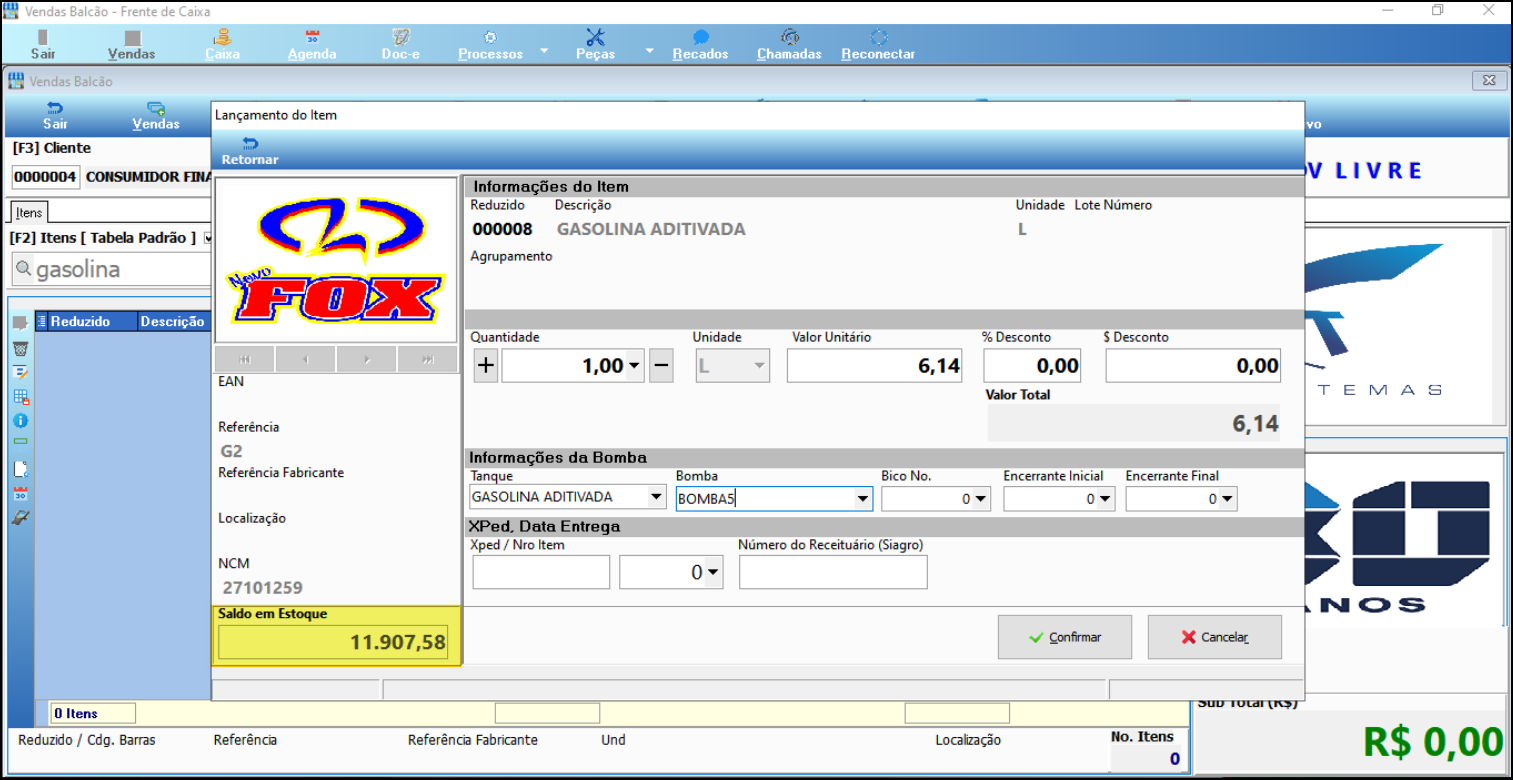Open the Doc-e toolbar icon
The width and height of the screenshot is (1513, 780).
[x=400, y=45]
